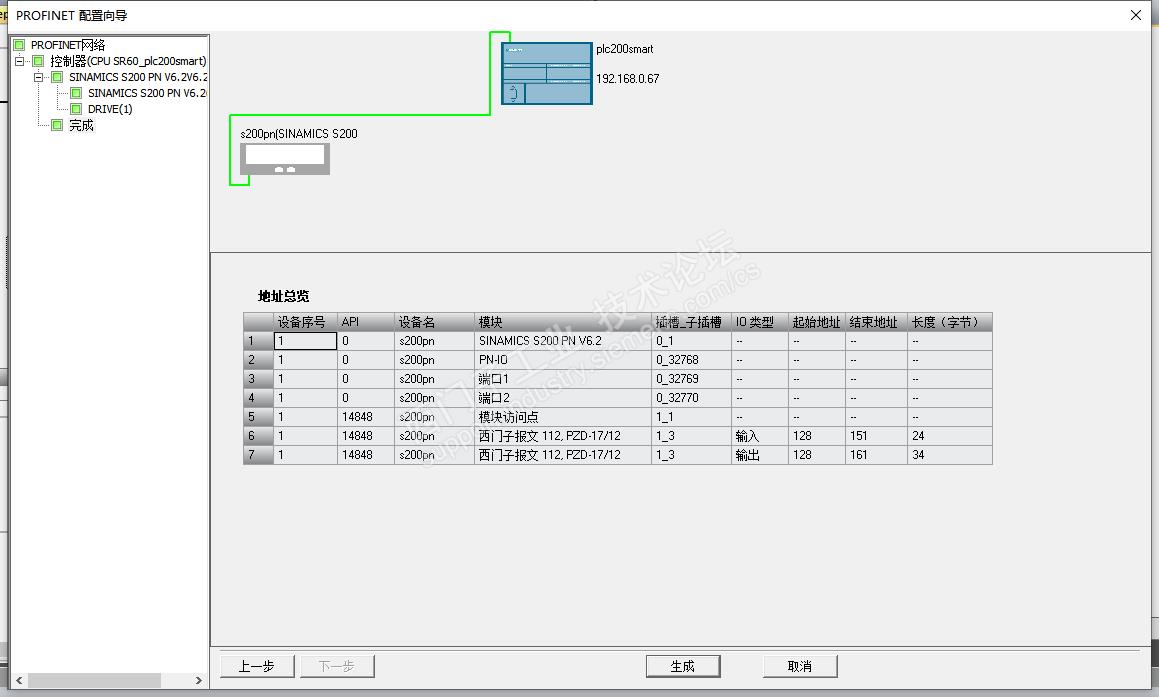
Task: Click the 取消 button
Action: 800,667
